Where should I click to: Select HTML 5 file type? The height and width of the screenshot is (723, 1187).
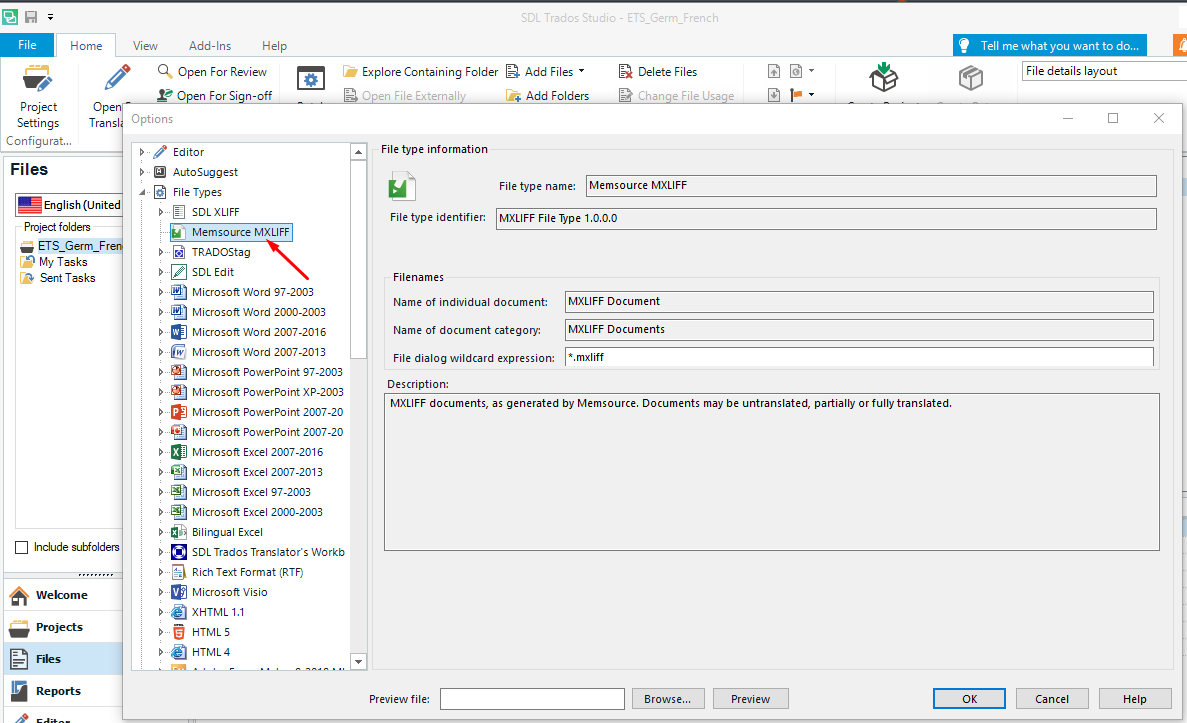point(210,632)
